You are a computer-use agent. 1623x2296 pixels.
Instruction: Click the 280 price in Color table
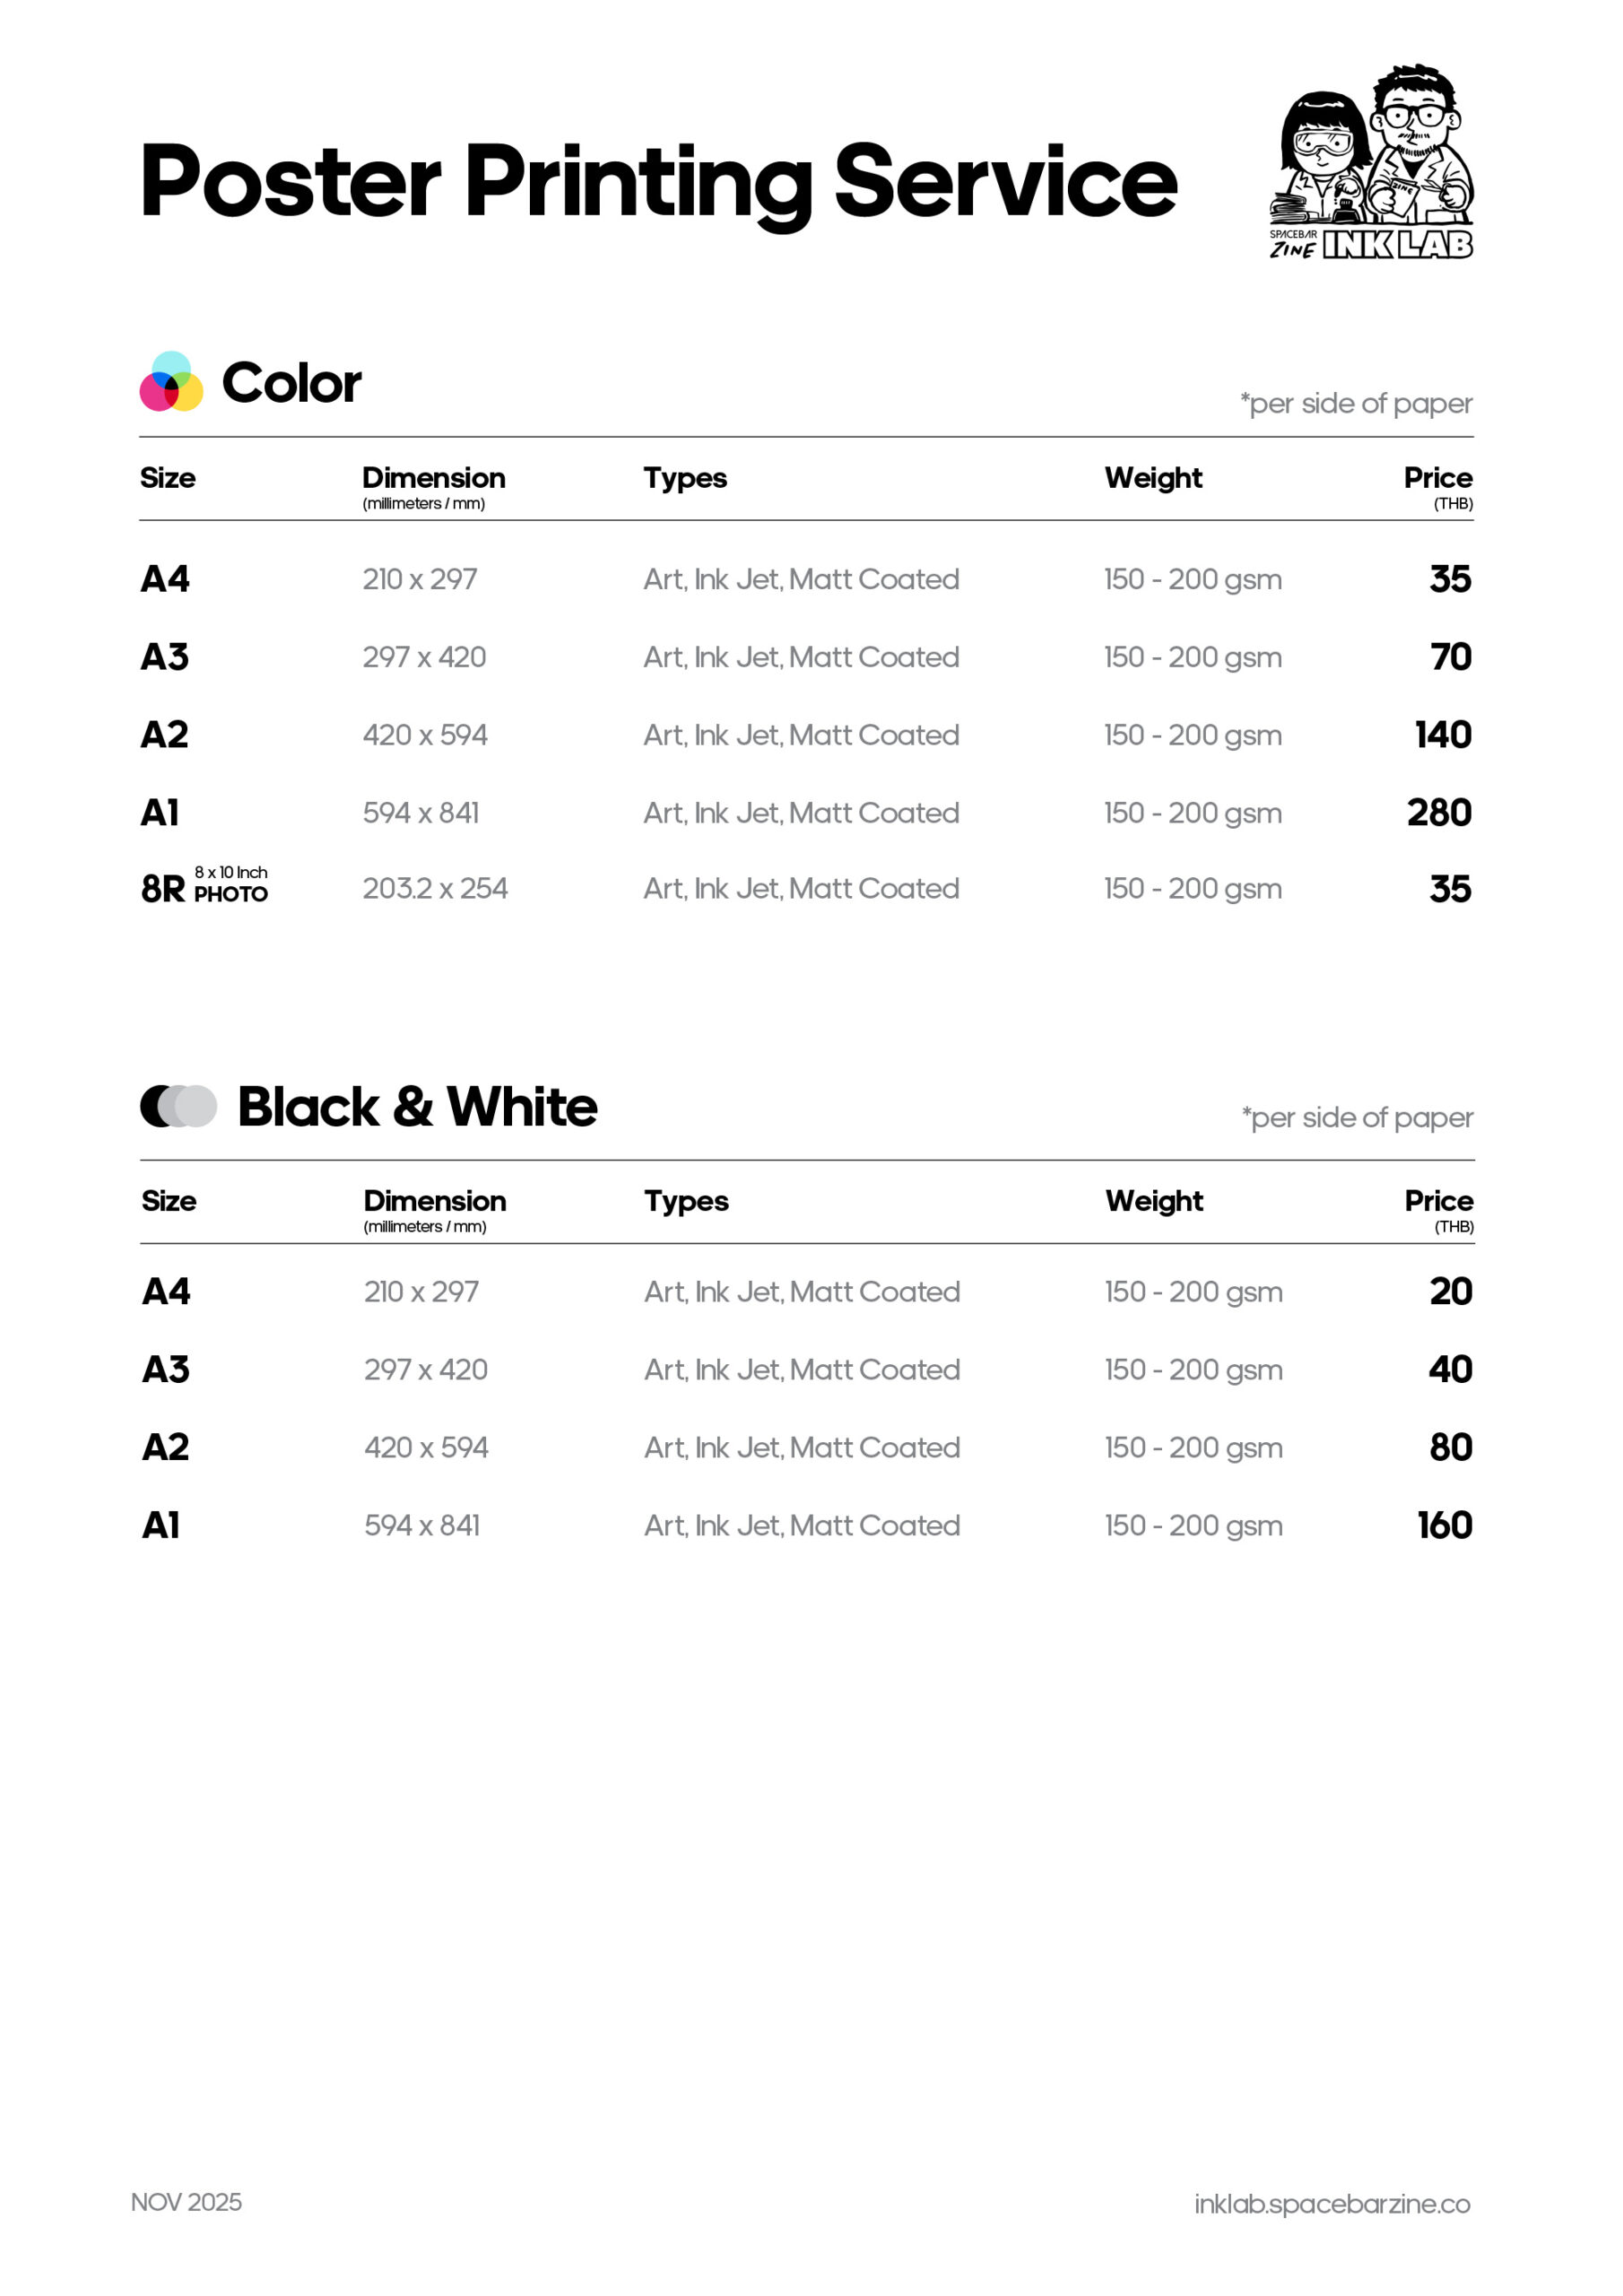[1438, 812]
